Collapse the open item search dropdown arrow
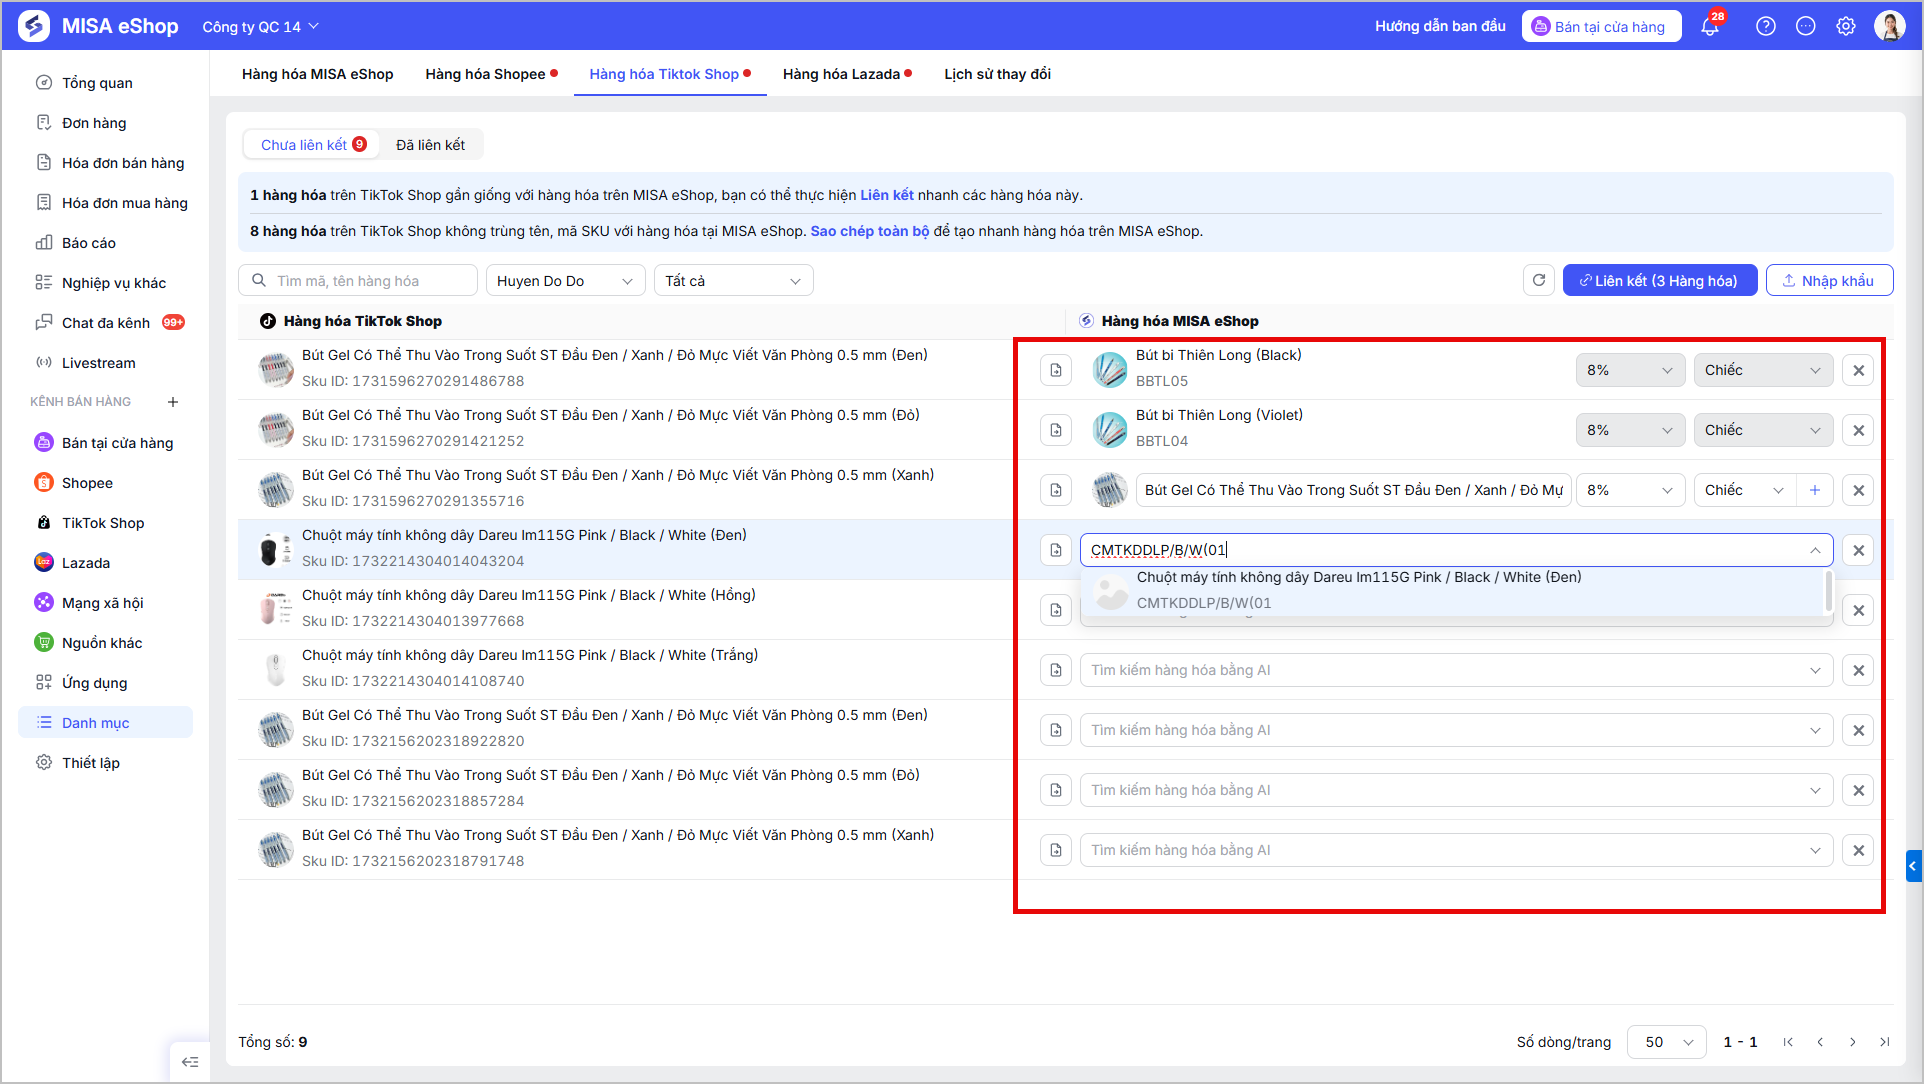This screenshot has width=1924, height=1084. click(1815, 551)
